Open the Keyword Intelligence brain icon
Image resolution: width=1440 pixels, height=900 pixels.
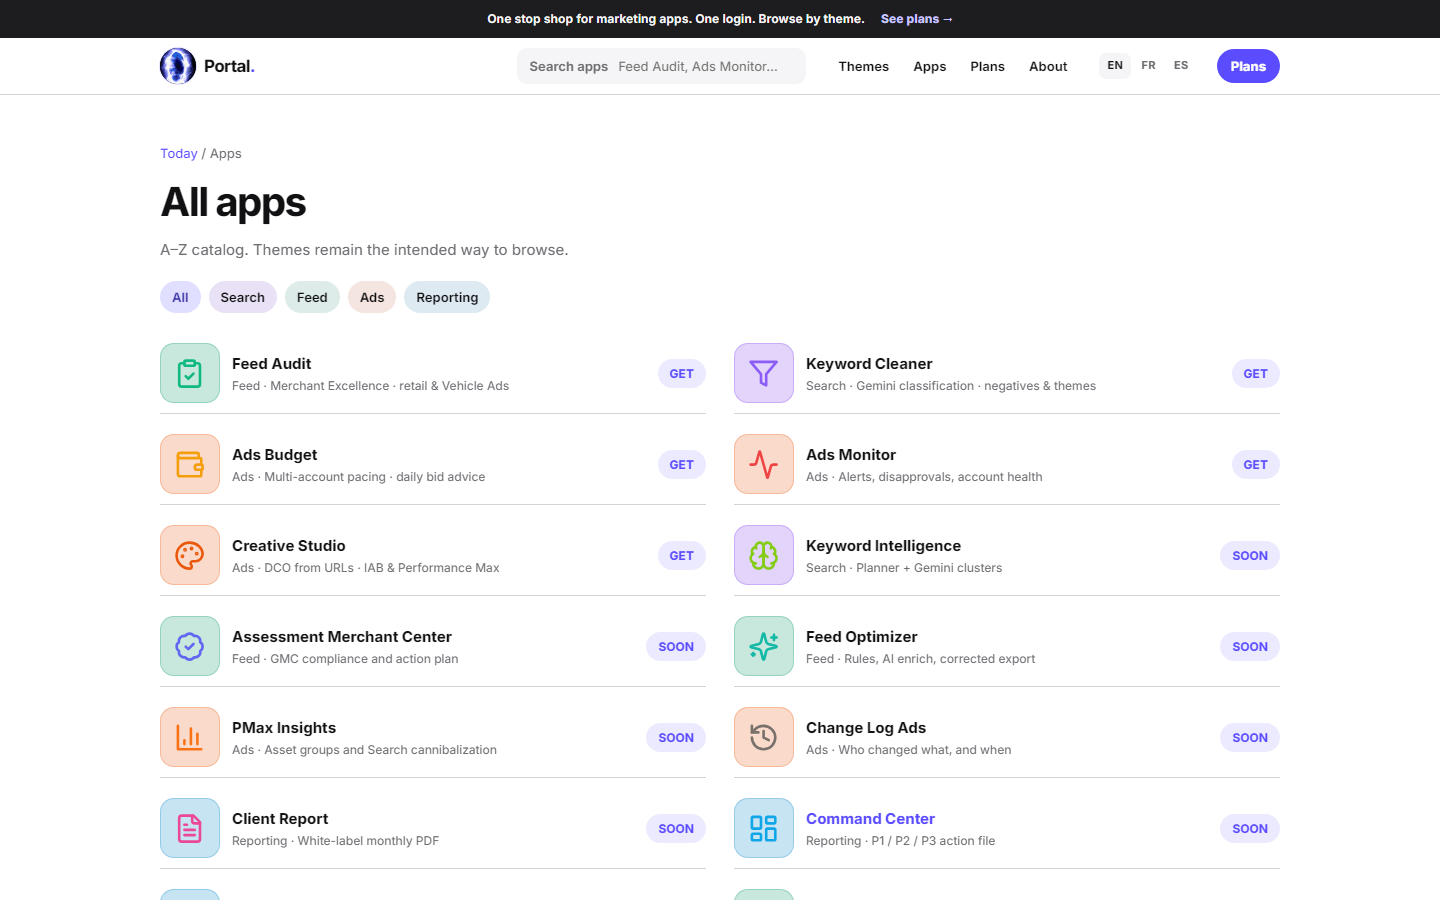click(764, 555)
